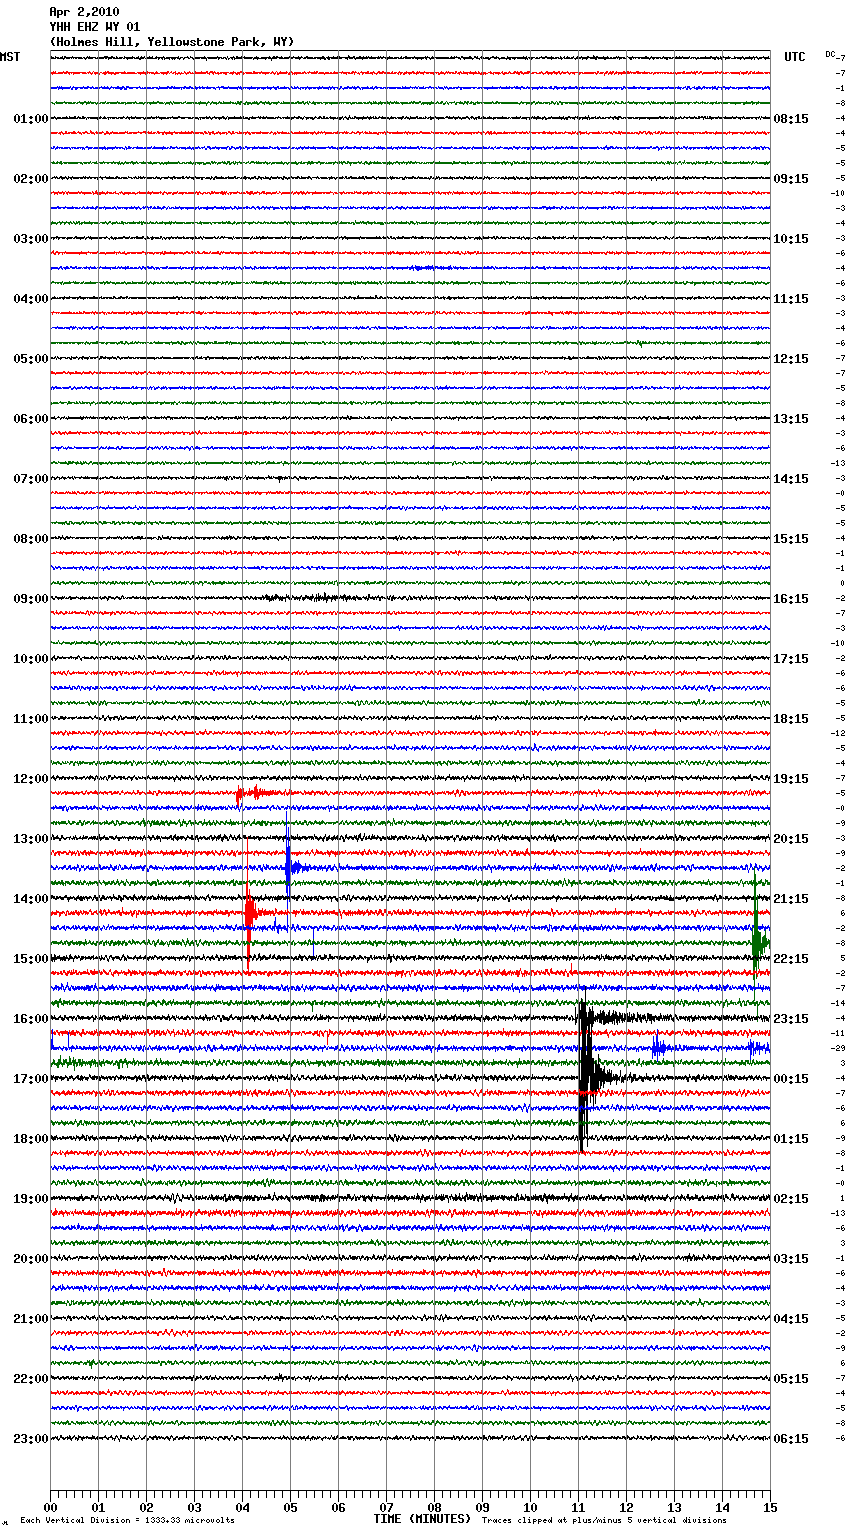Click the 12:15 UTC time label

pos(791,359)
